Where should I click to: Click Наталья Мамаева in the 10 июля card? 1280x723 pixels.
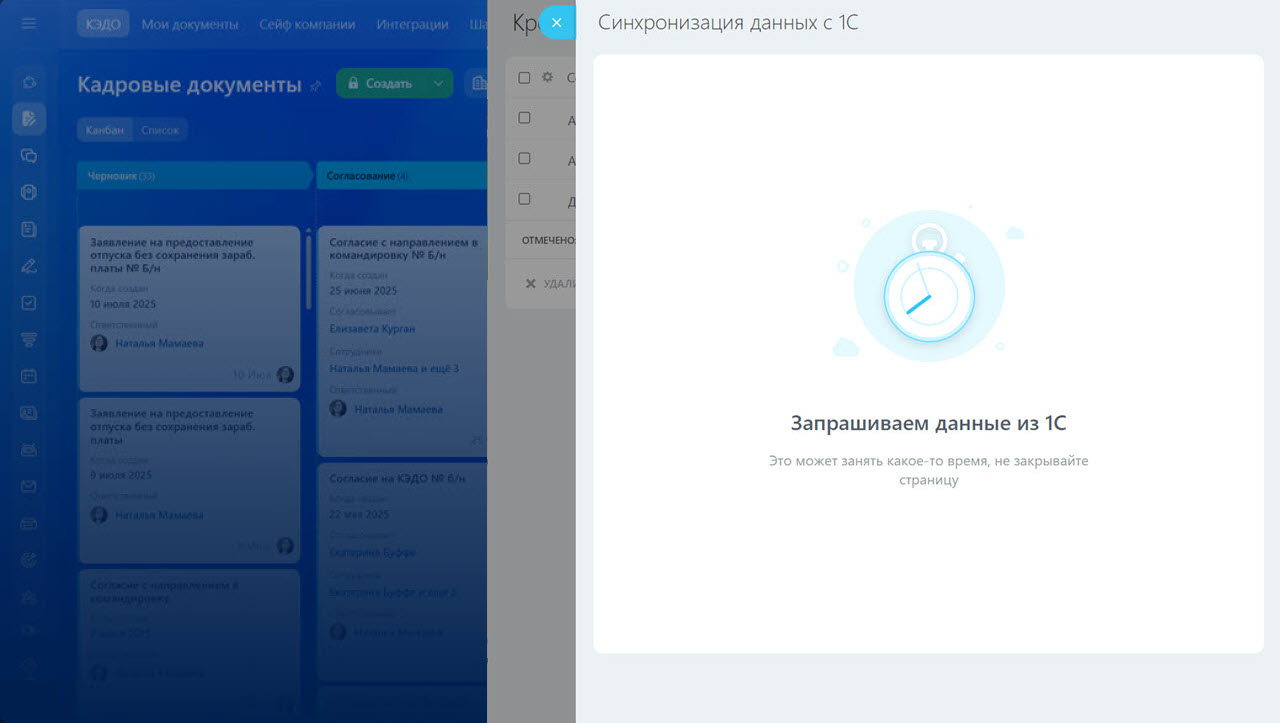click(159, 343)
